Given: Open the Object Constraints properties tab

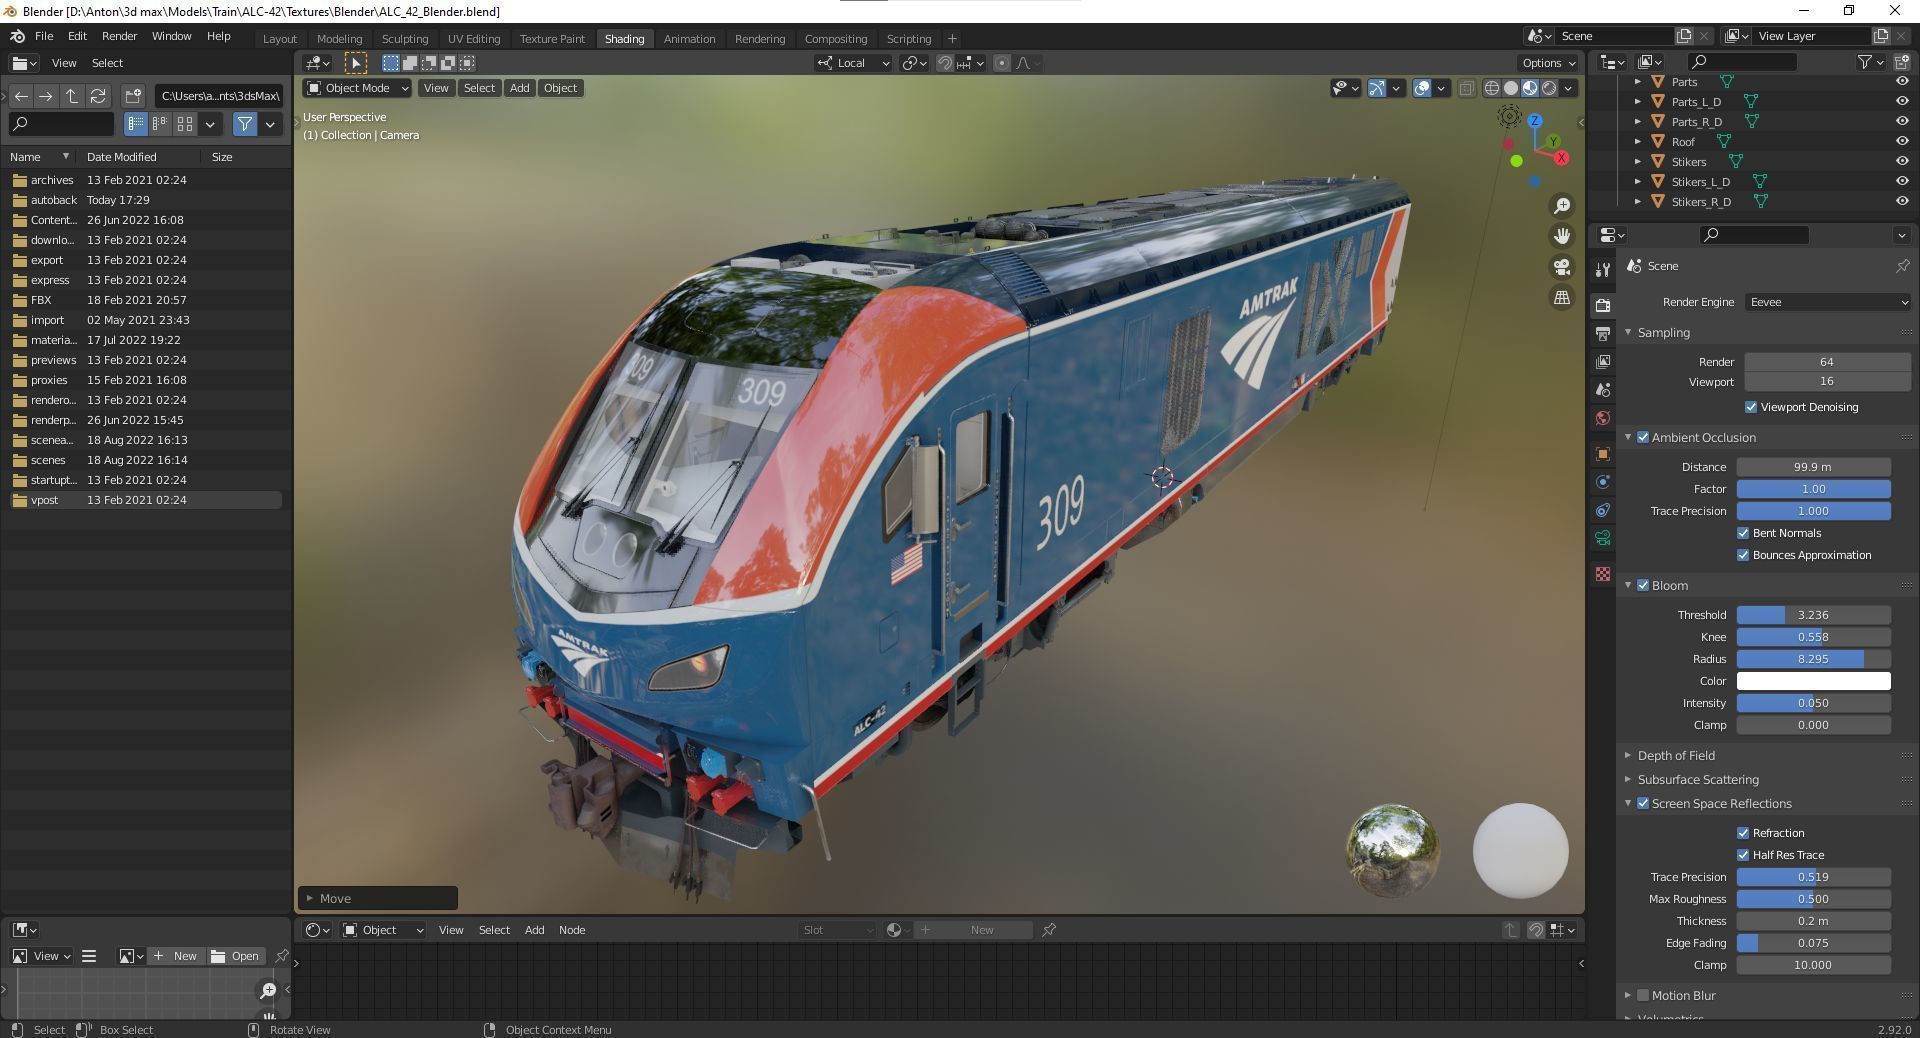Looking at the screenshot, I should point(1603,510).
